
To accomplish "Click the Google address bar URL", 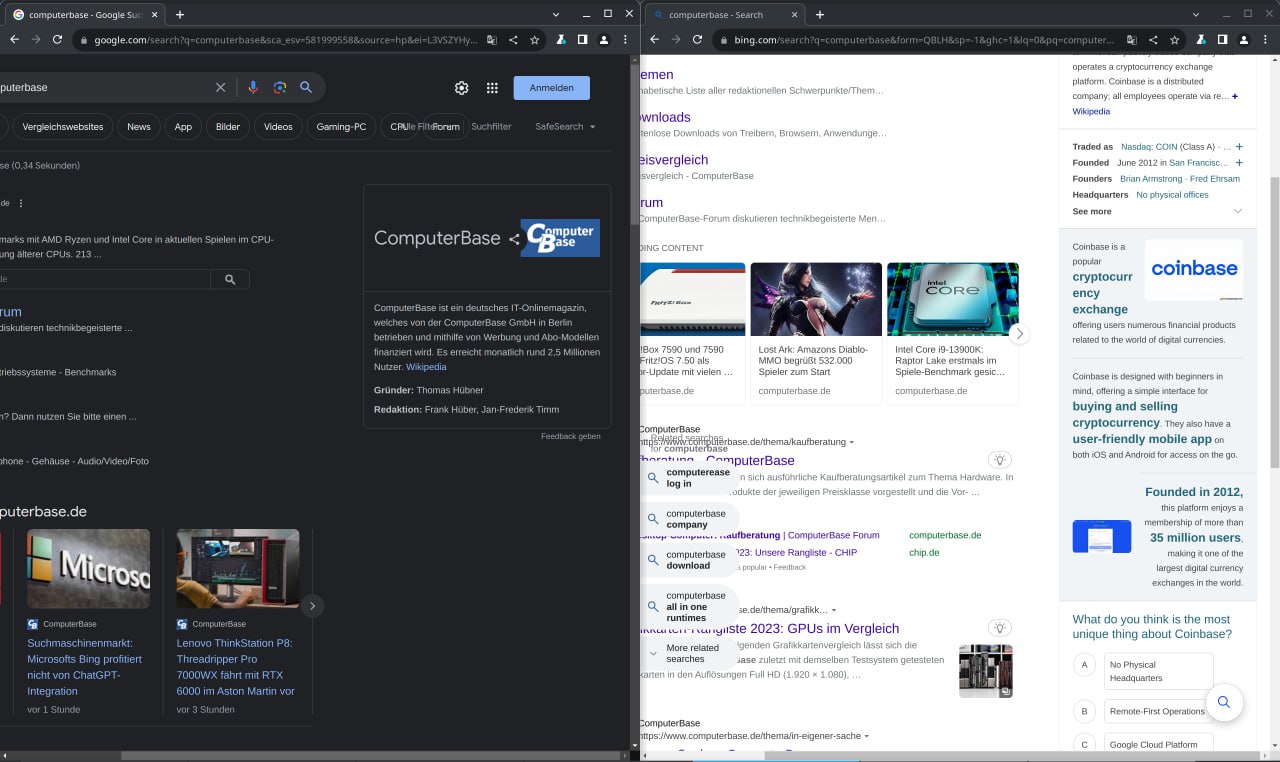I will coord(285,40).
